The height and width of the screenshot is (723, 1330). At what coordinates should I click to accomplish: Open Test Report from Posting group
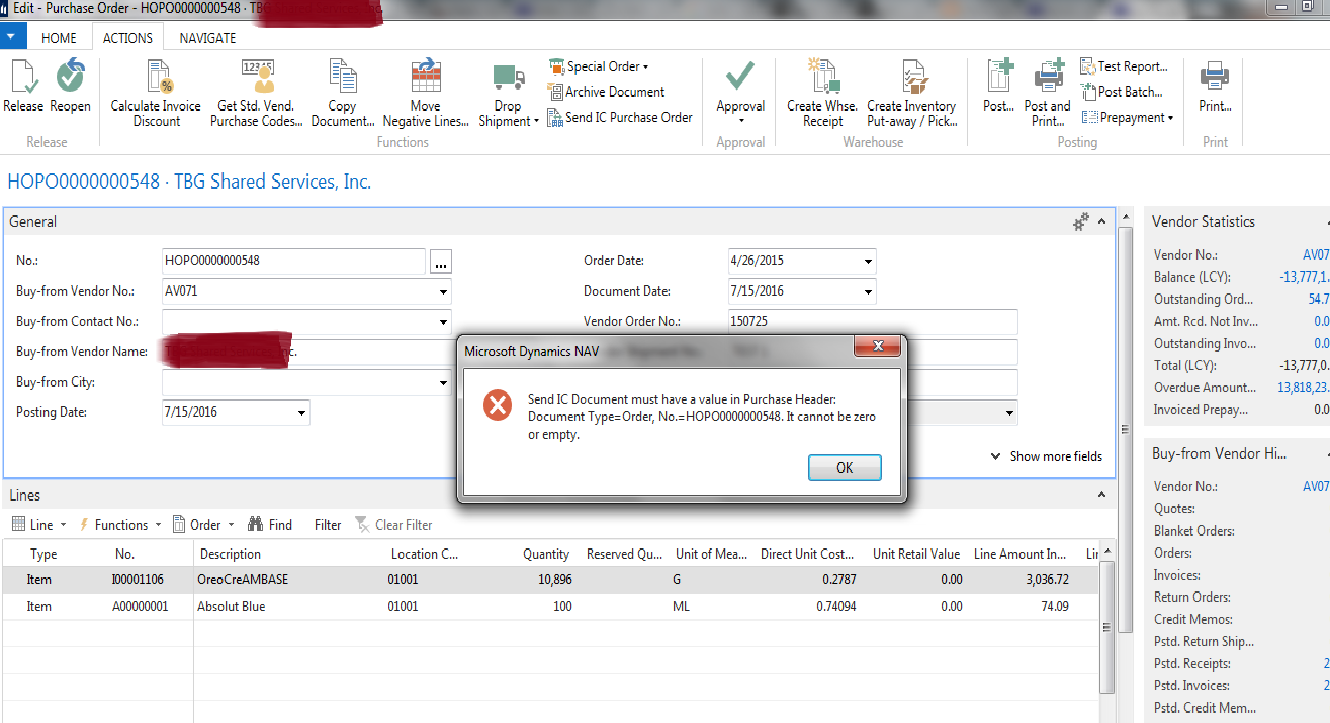coord(1124,66)
